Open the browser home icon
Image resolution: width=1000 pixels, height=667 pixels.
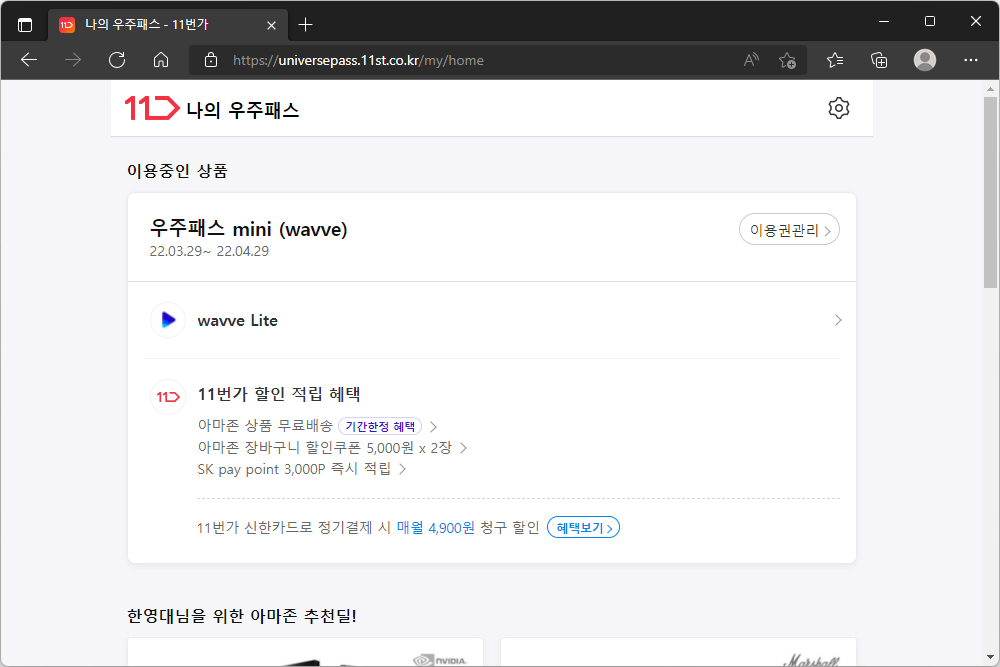161,60
